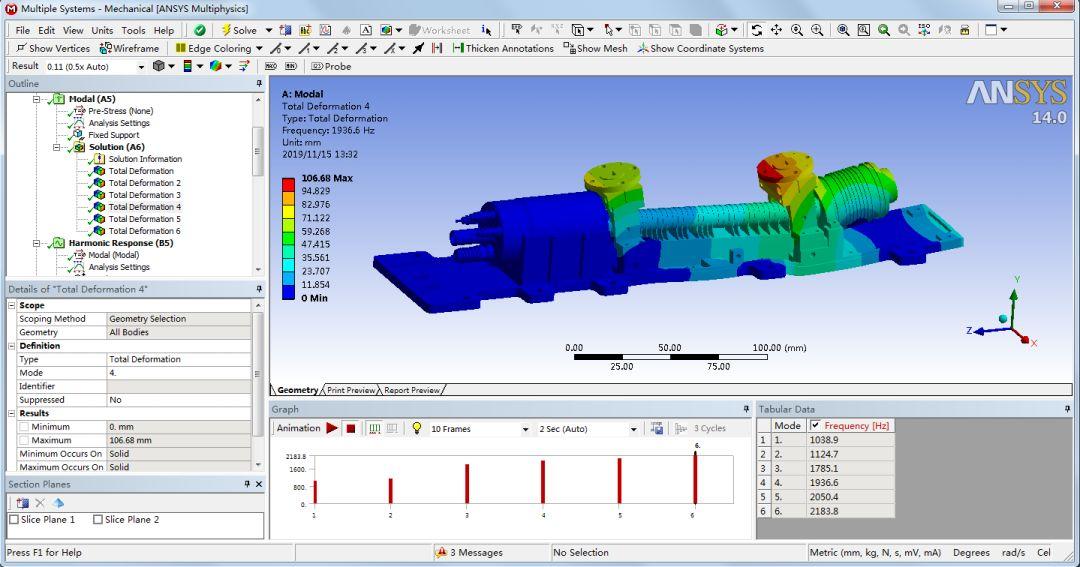
Task: Click the Distributed animation frames icon
Action: click(375, 429)
